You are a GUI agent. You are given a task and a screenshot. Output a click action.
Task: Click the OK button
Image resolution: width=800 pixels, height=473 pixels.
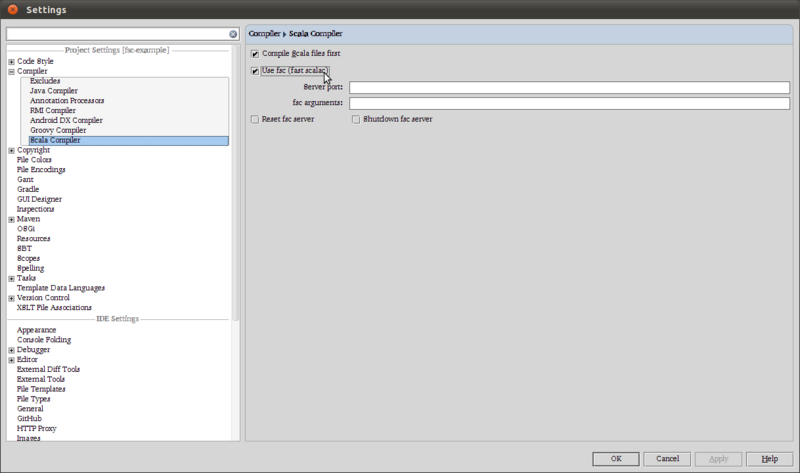(616, 459)
